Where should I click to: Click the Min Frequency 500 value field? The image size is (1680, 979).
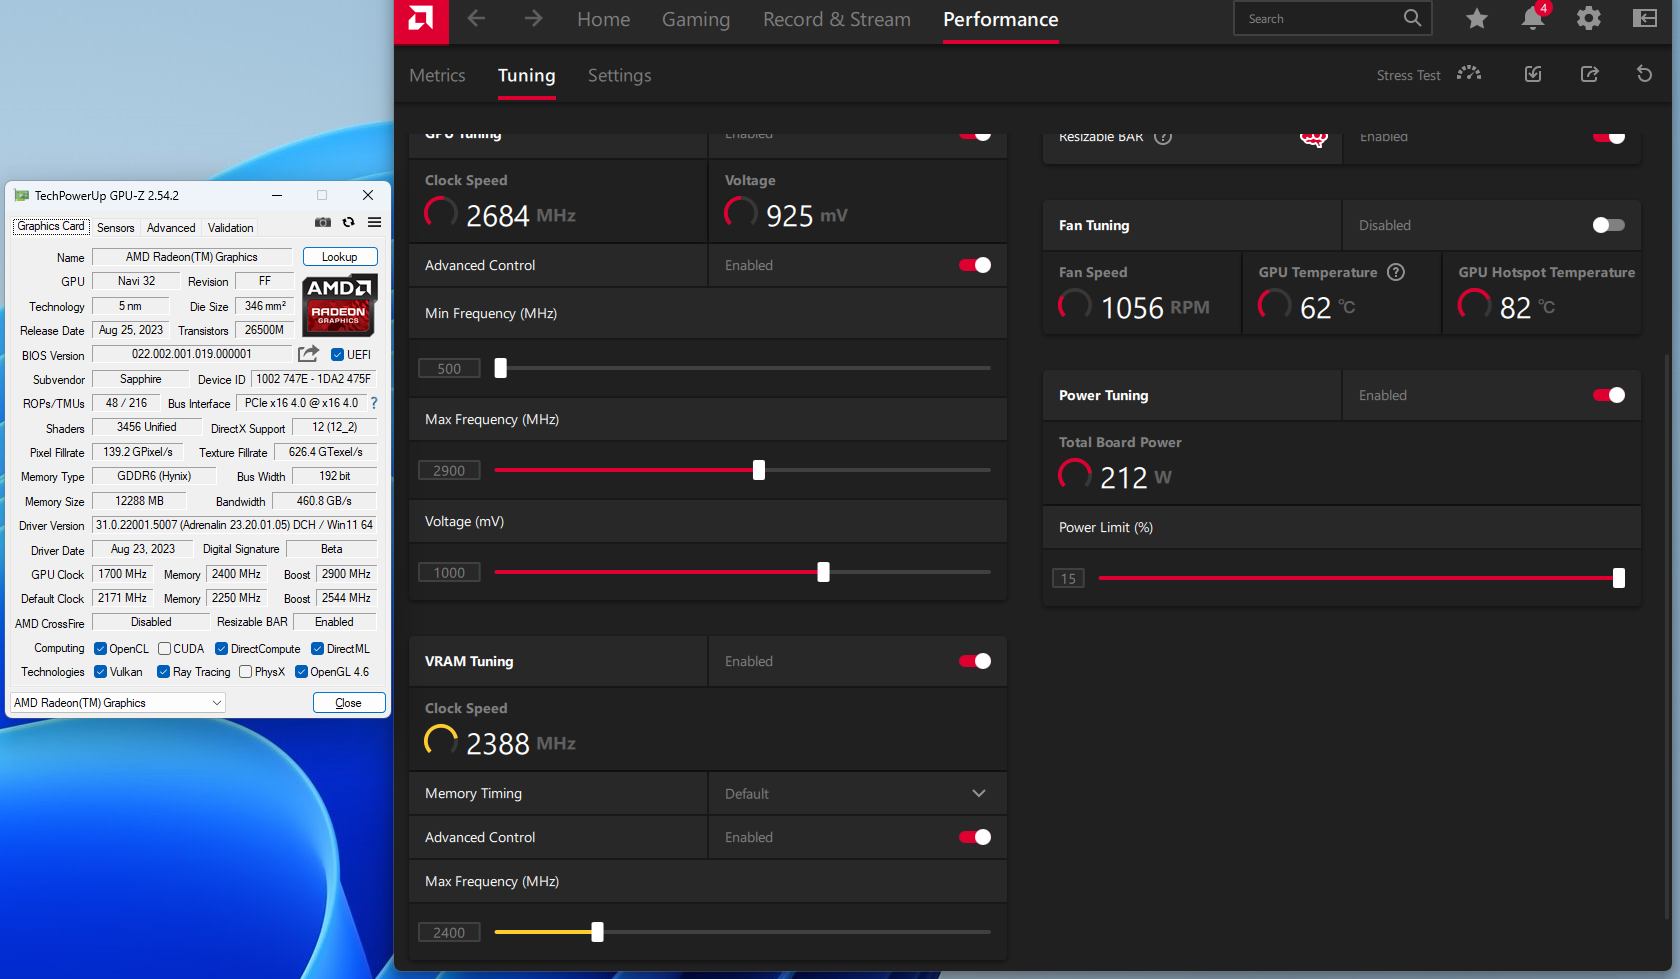[x=449, y=368]
